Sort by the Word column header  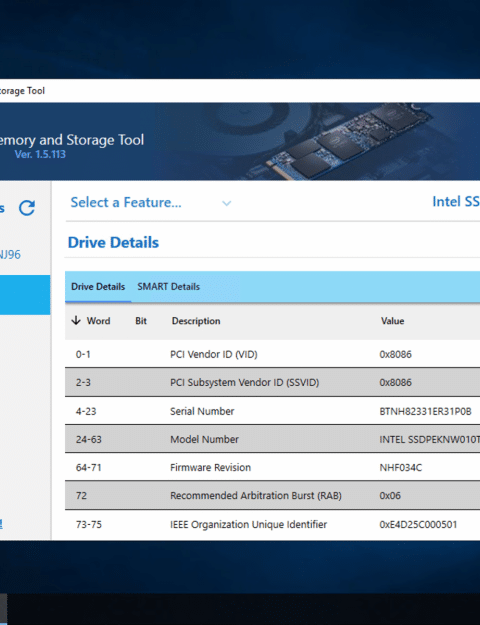click(x=98, y=321)
